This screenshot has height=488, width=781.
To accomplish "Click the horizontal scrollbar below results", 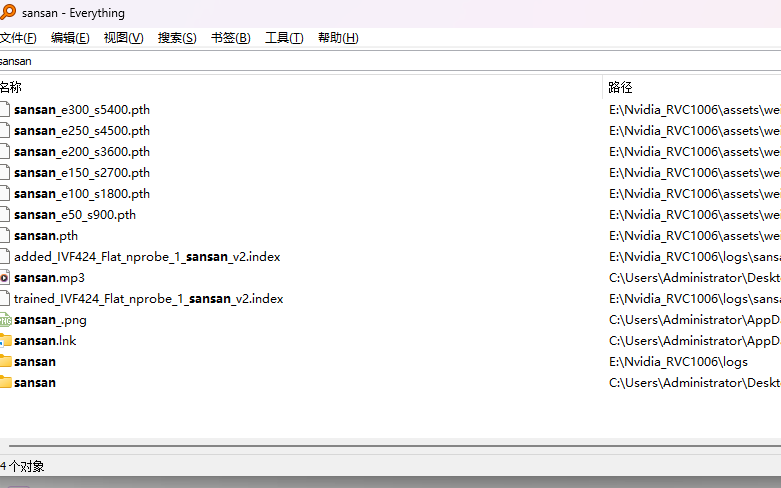I will 390,444.
